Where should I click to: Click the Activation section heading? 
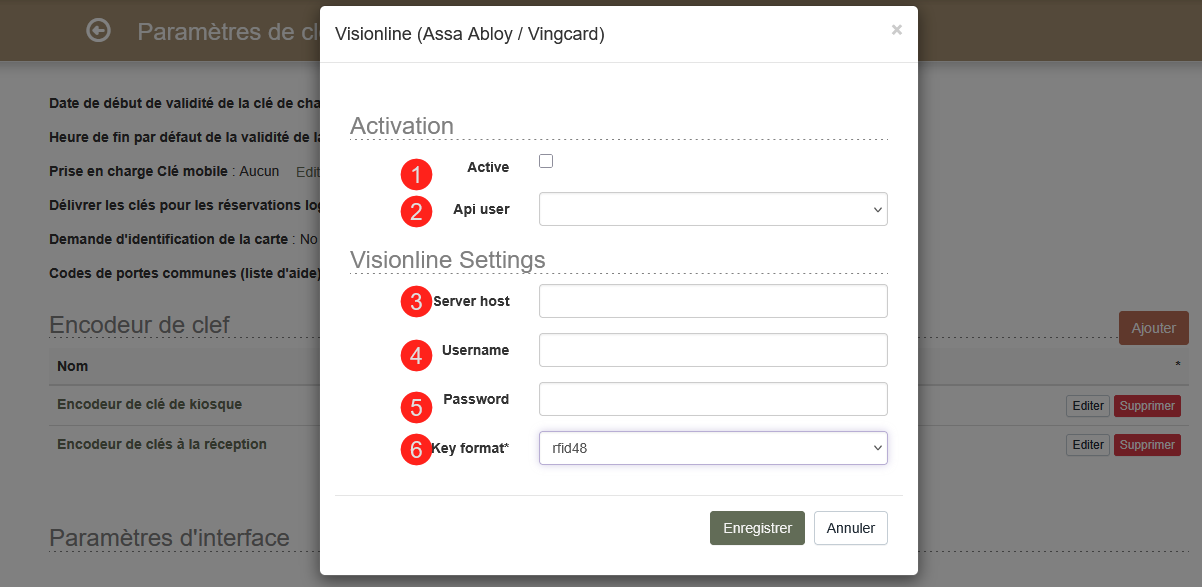(x=402, y=125)
